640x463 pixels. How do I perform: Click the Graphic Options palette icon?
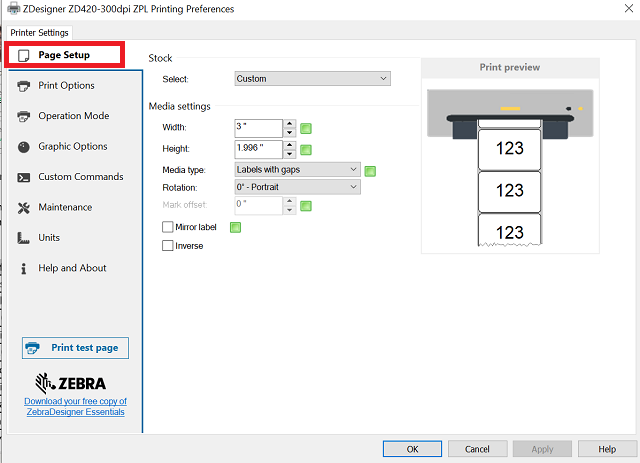coord(24,147)
